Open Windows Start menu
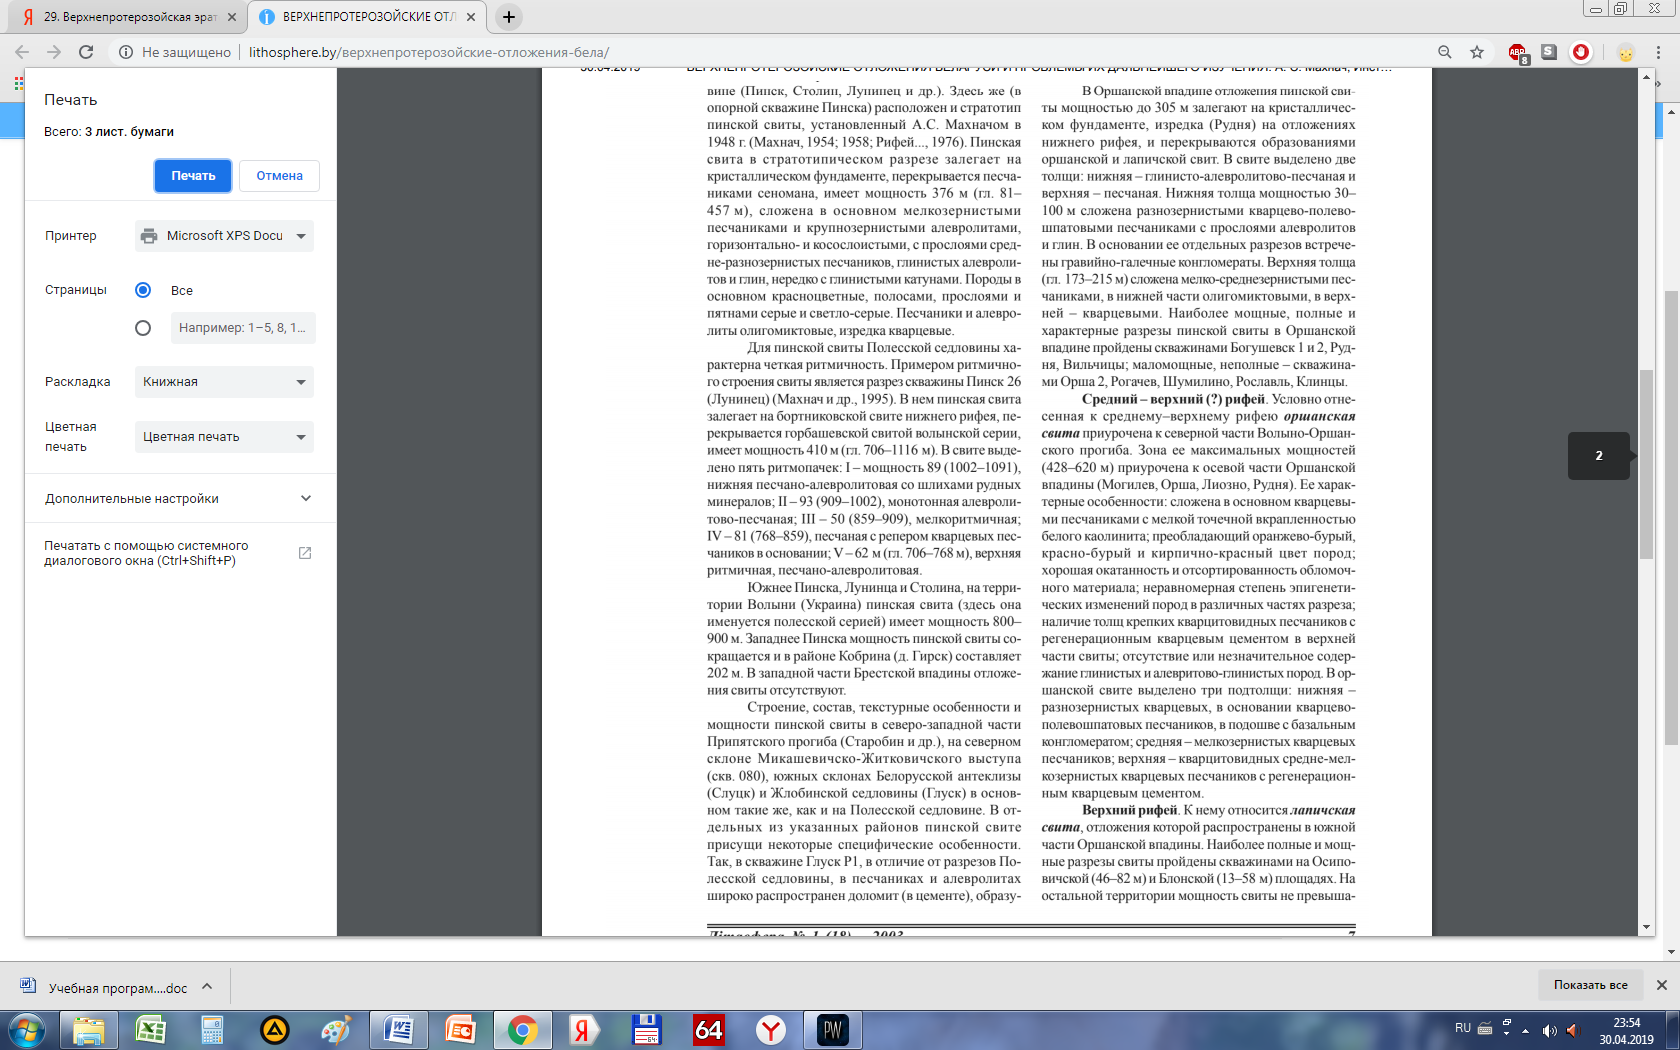1680x1050 pixels. pos(27,1029)
